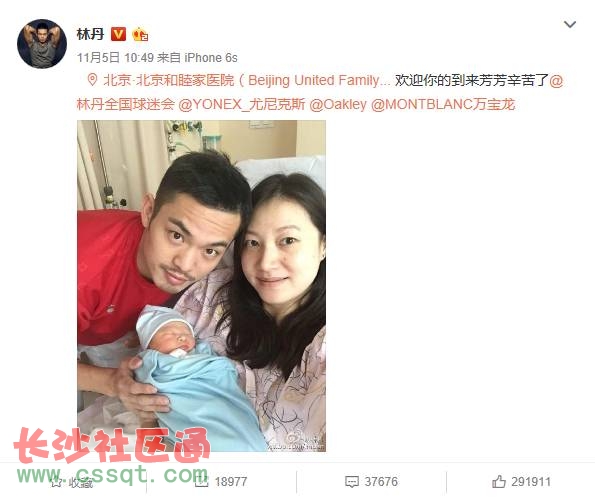
Task: Click the orange V verification badge
Action: 118,34
